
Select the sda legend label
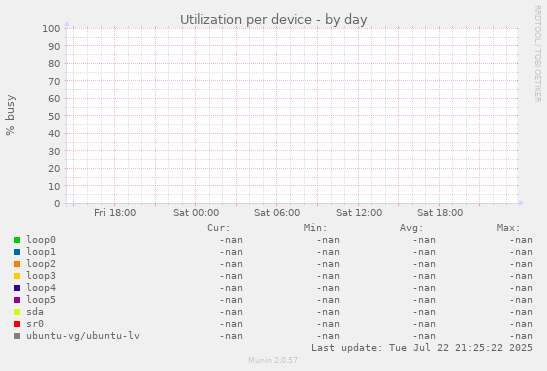(x=35, y=312)
